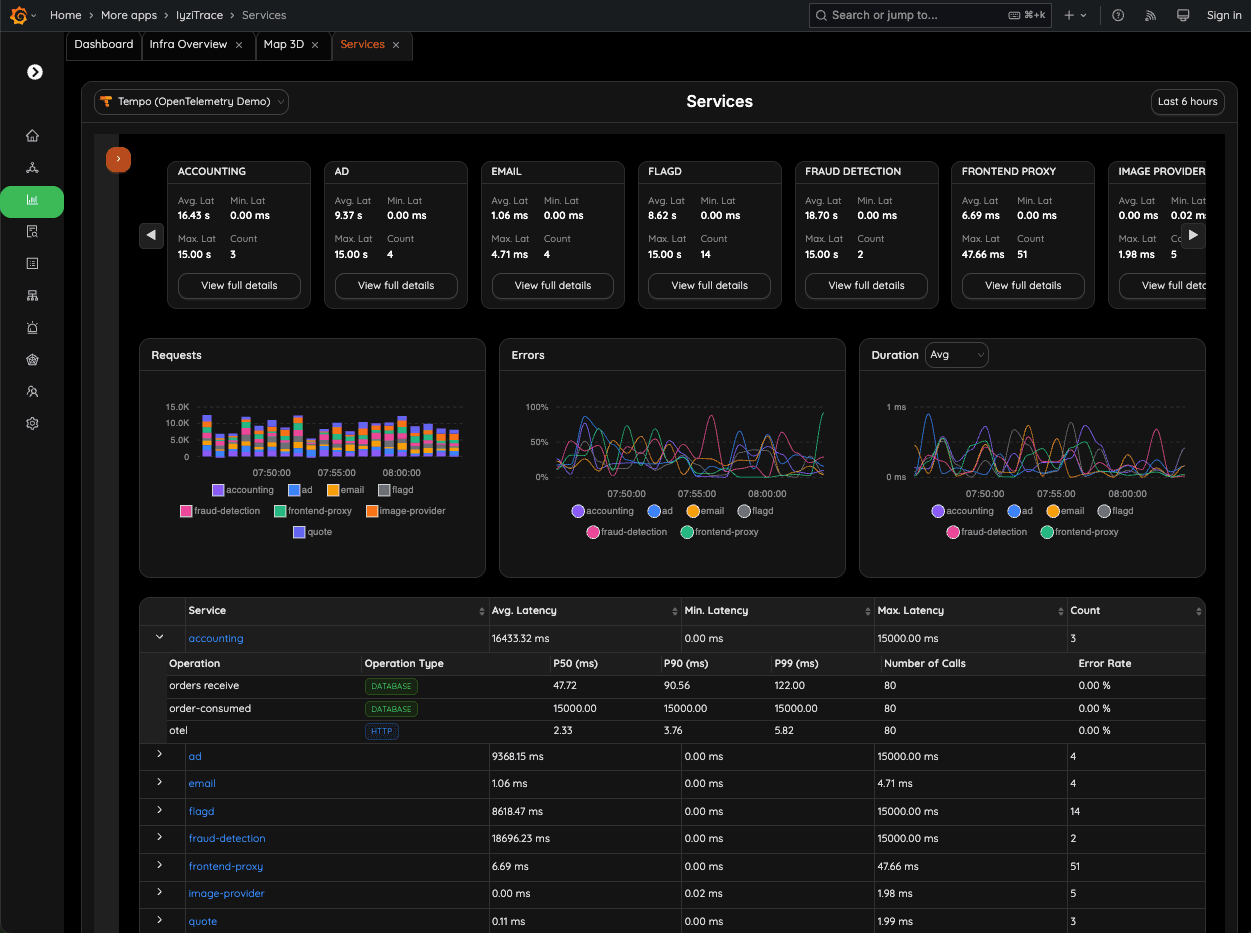The width and height of the screenshot is (1251, 933).
Task: Collapse the accounting service row
Action: pyautogui.click(x=161, y=637)
